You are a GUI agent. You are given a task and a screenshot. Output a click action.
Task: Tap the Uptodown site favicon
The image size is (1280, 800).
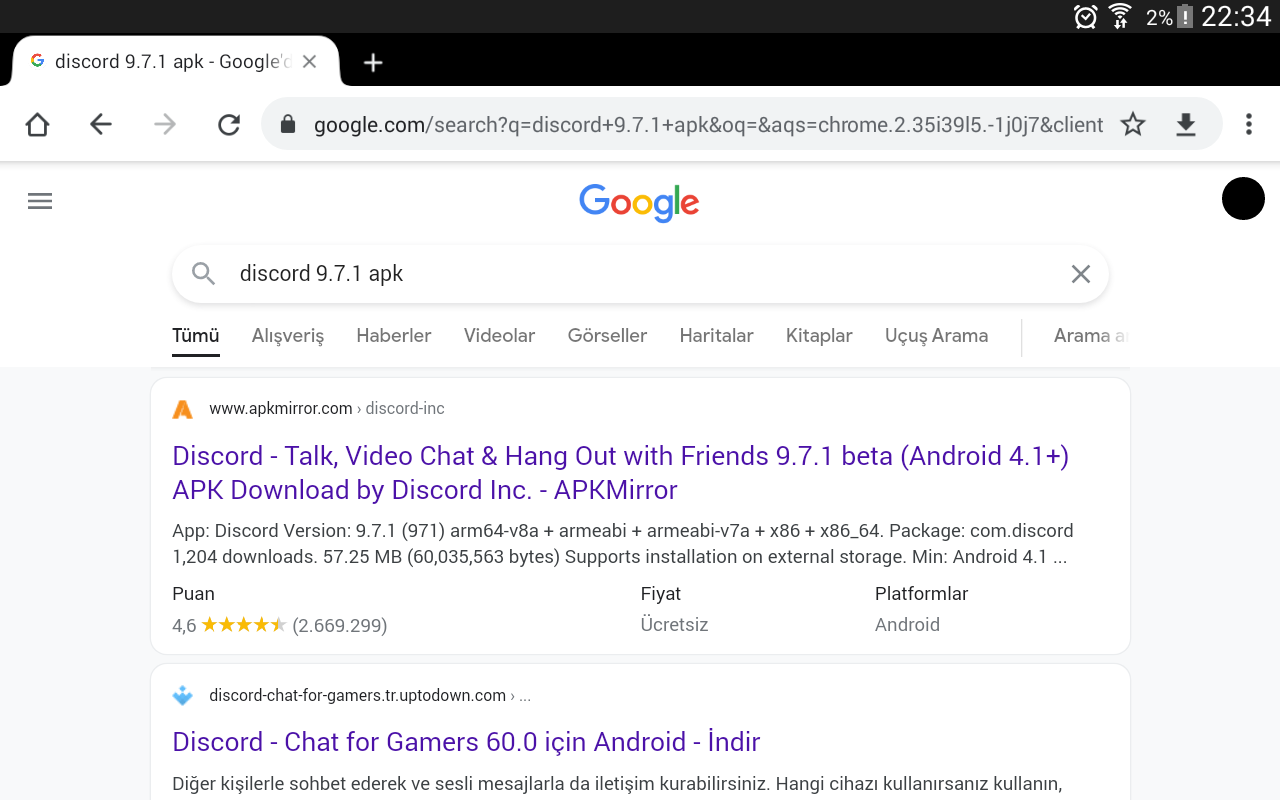(182, 695)
